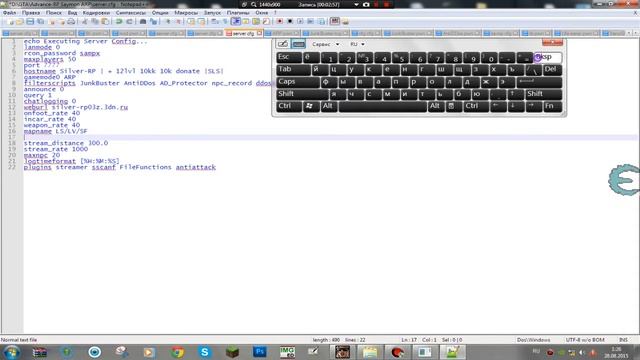640x360 pixels.
Task: Click the Print toolbar icon
Action: [x=71, y=21]
